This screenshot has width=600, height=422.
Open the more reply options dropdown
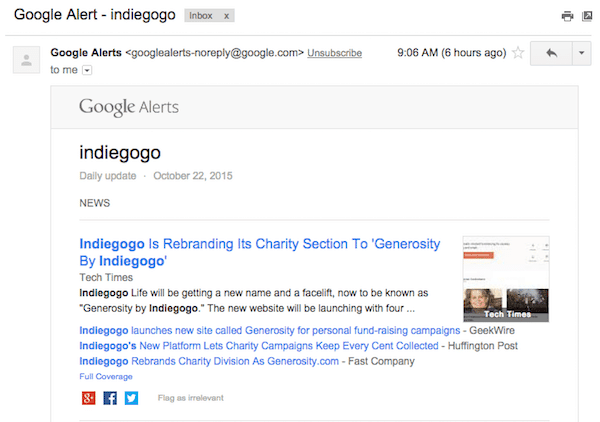581,53
